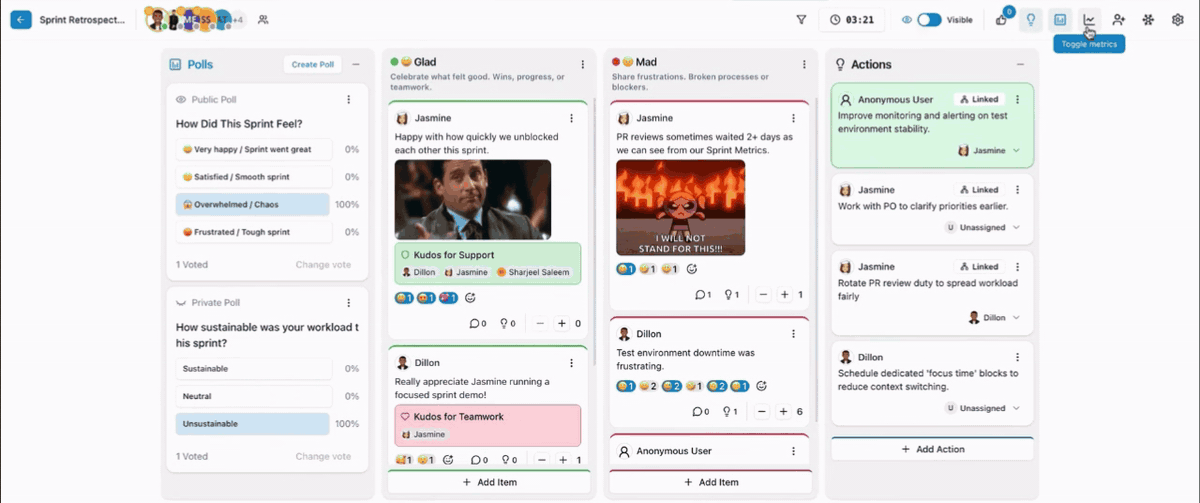This screenshot has height=503, width=1200.
Task: Collapse the Polls panel
Action: [355, 64]
